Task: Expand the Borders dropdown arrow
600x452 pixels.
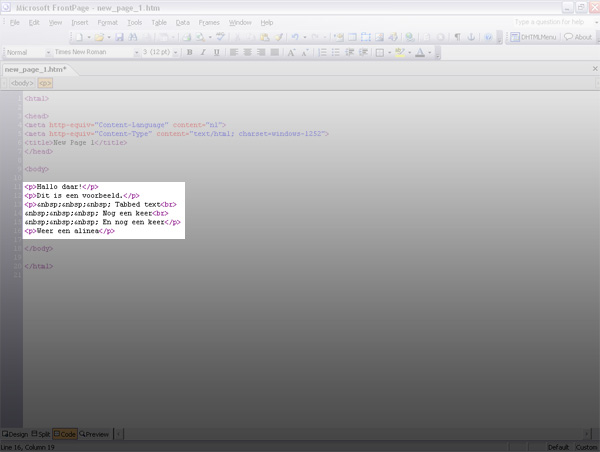Action: click(x=390, y=52)
